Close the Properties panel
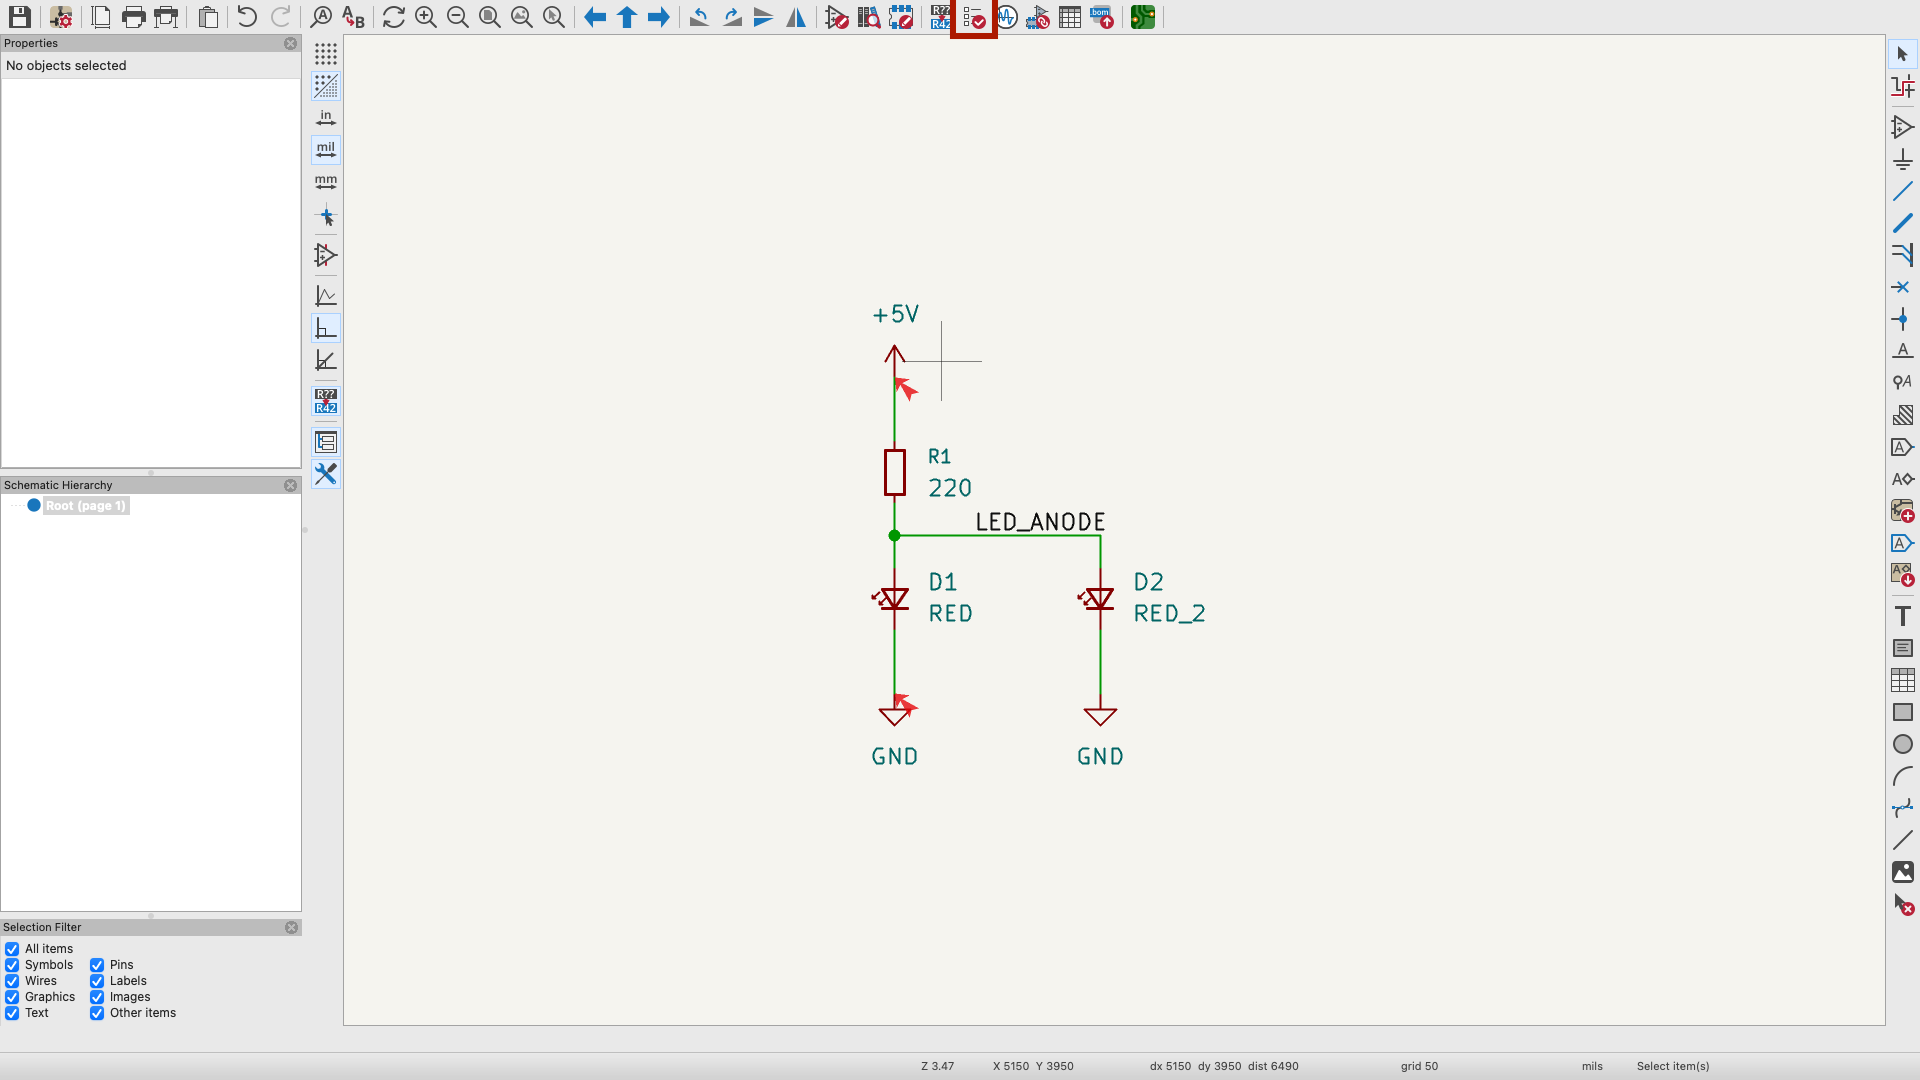Viewport: 1920px width, 1080px height. (290, 43)
